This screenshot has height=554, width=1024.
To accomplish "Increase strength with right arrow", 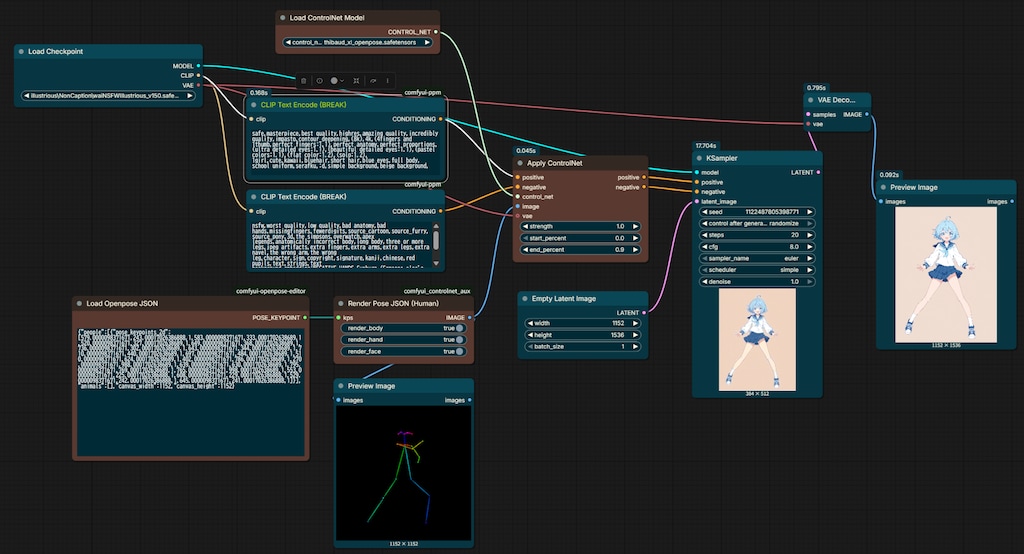I will click(x=635, y=227).
